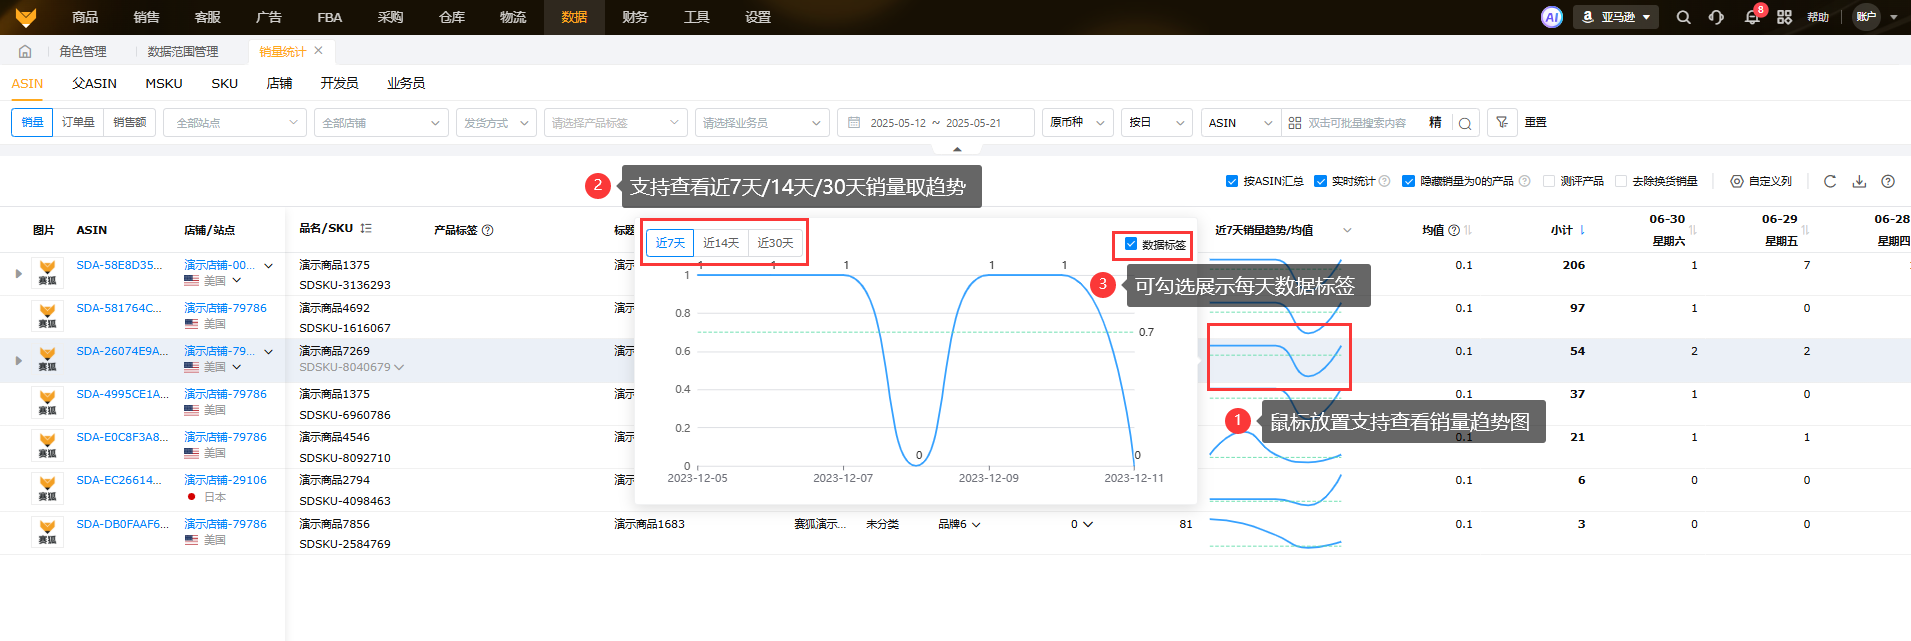The height and width of the screenshot is (641, 1911).
Task: Open the 亚马逊 platform dropdown
Action: (1616, 17)
